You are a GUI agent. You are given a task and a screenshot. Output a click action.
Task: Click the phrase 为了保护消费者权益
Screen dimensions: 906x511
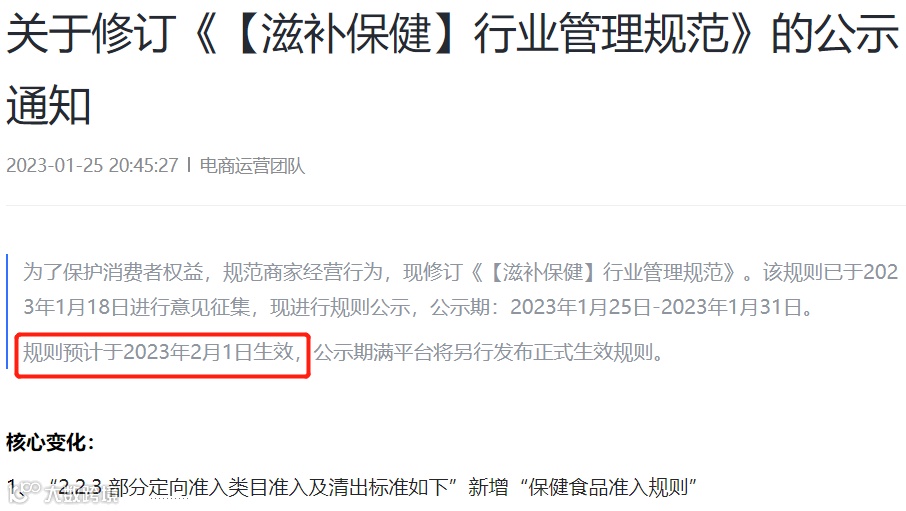click(x=113, y=272)
